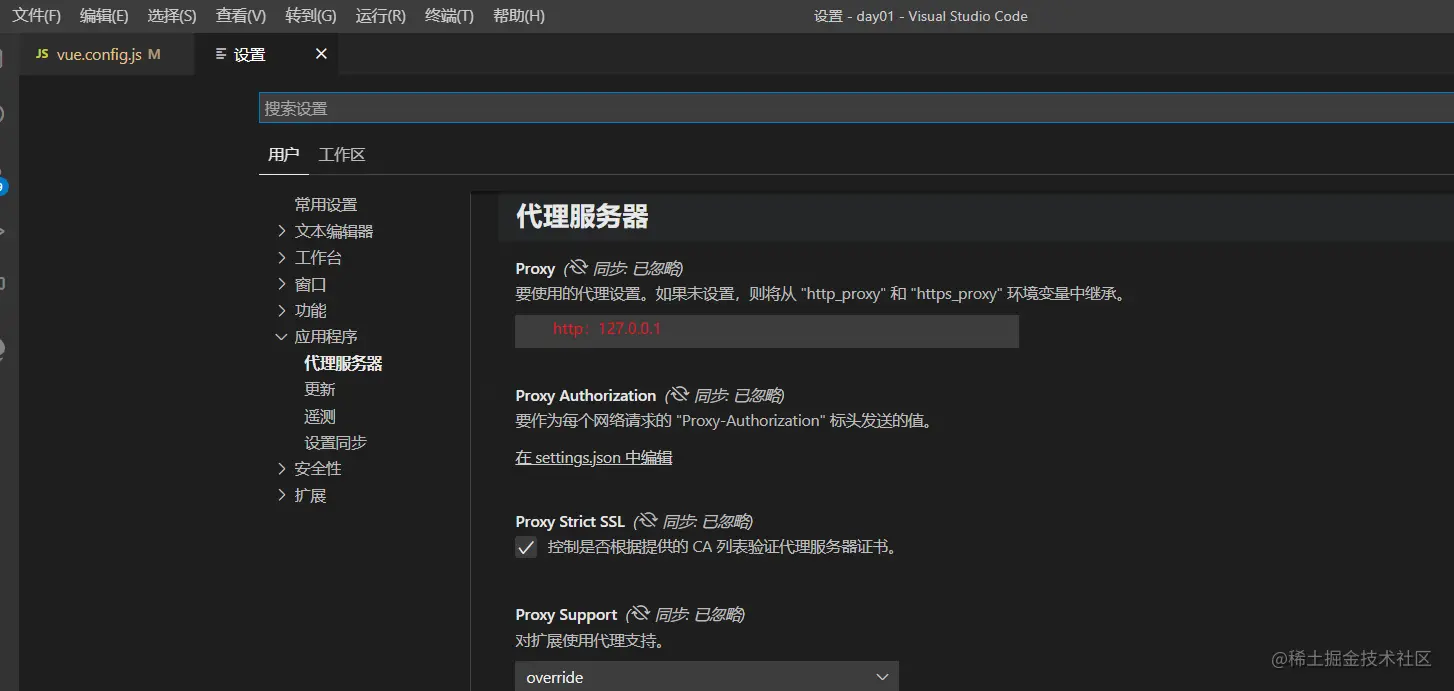Click the sync-ignored icon beside Proxy Support
The width and height of the screenshot is (1454, 691).
641,614
